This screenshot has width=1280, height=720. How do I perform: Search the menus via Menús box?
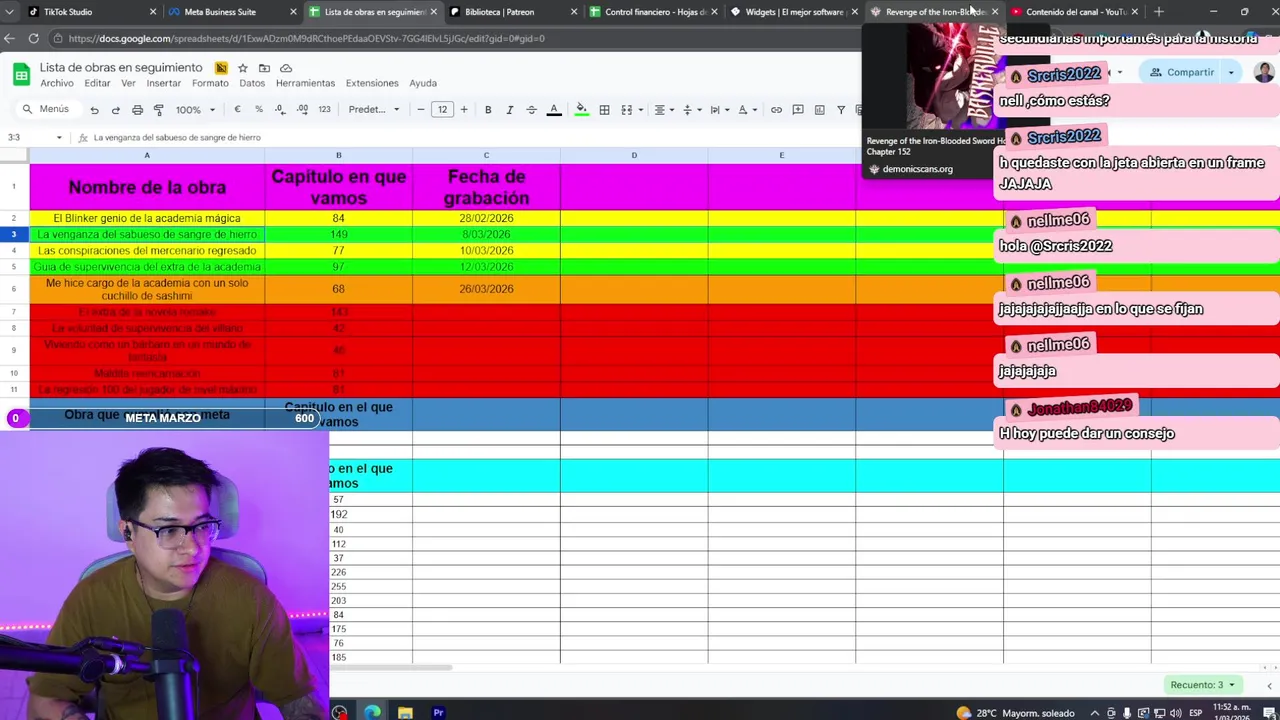point(48,110)
